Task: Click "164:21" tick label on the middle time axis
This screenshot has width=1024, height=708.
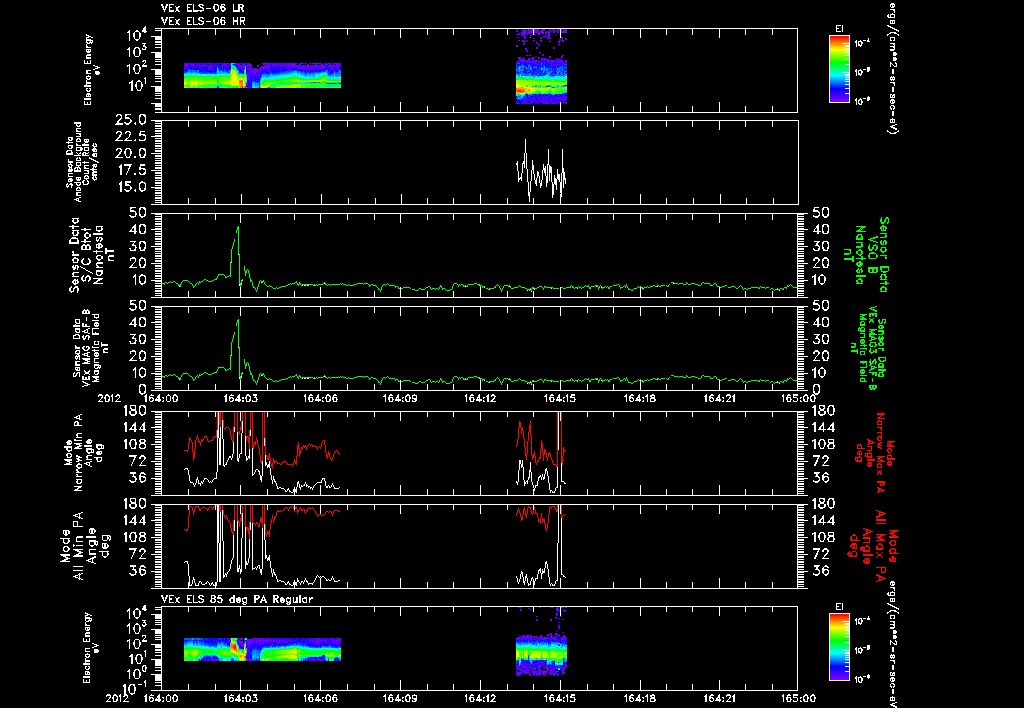Action: pyautogui.click(x=720, y=397)
